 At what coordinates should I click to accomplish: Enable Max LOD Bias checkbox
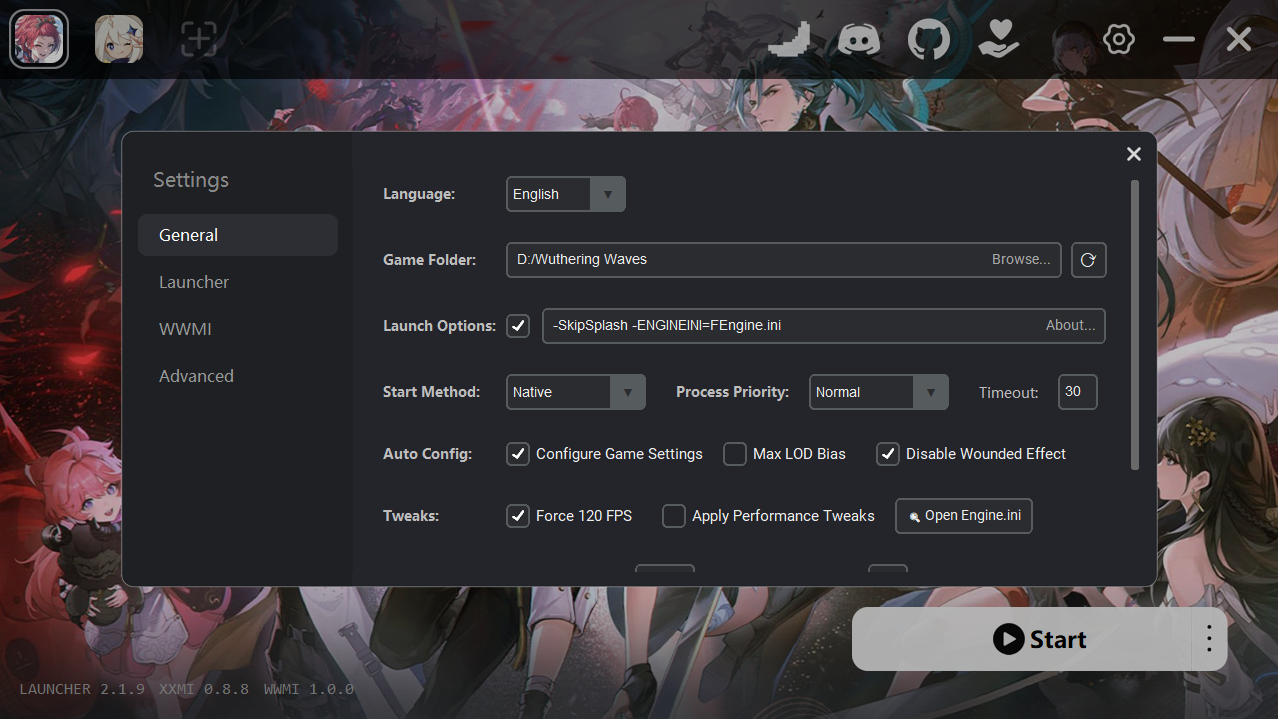click(735, 454)
